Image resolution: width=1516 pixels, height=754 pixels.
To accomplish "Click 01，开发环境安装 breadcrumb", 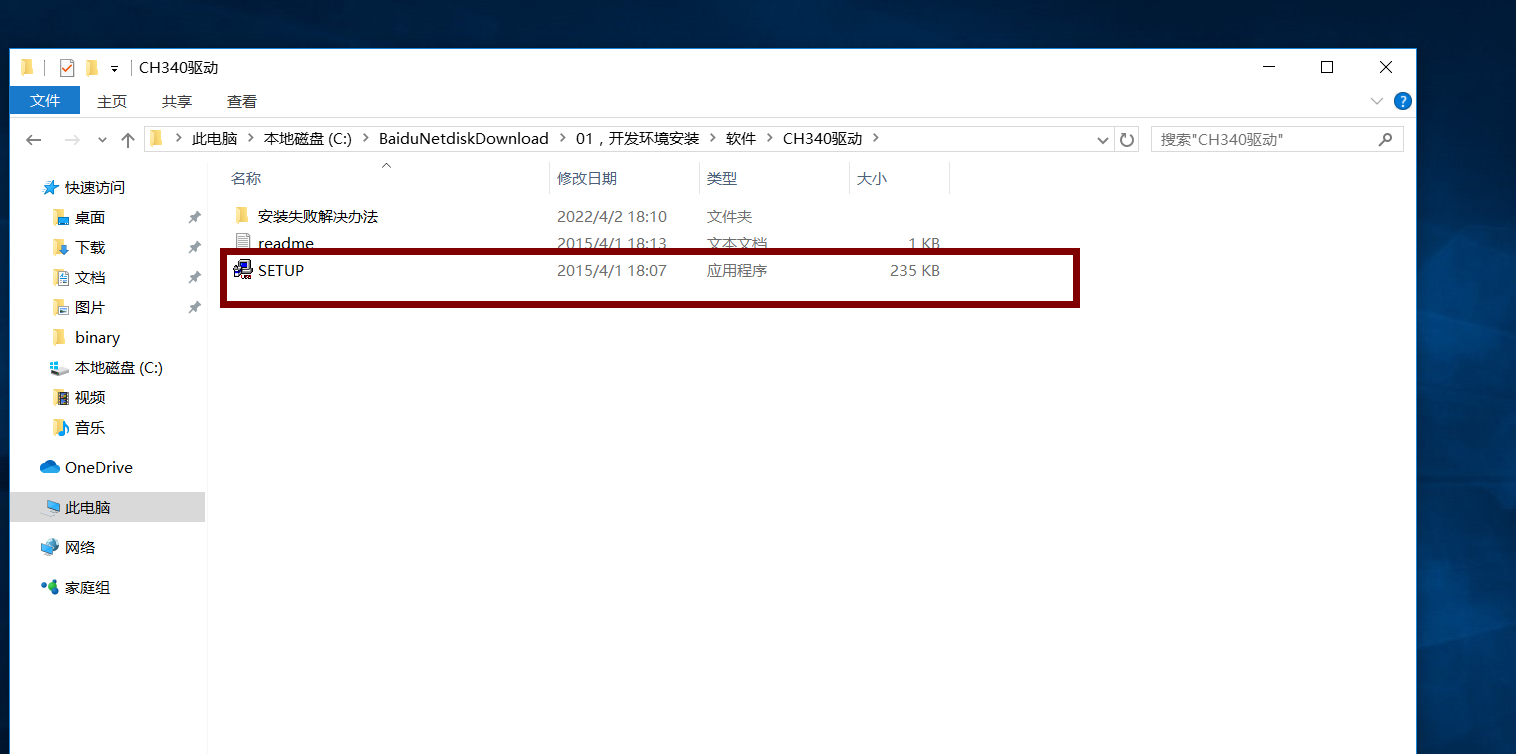I will [638, 139].
